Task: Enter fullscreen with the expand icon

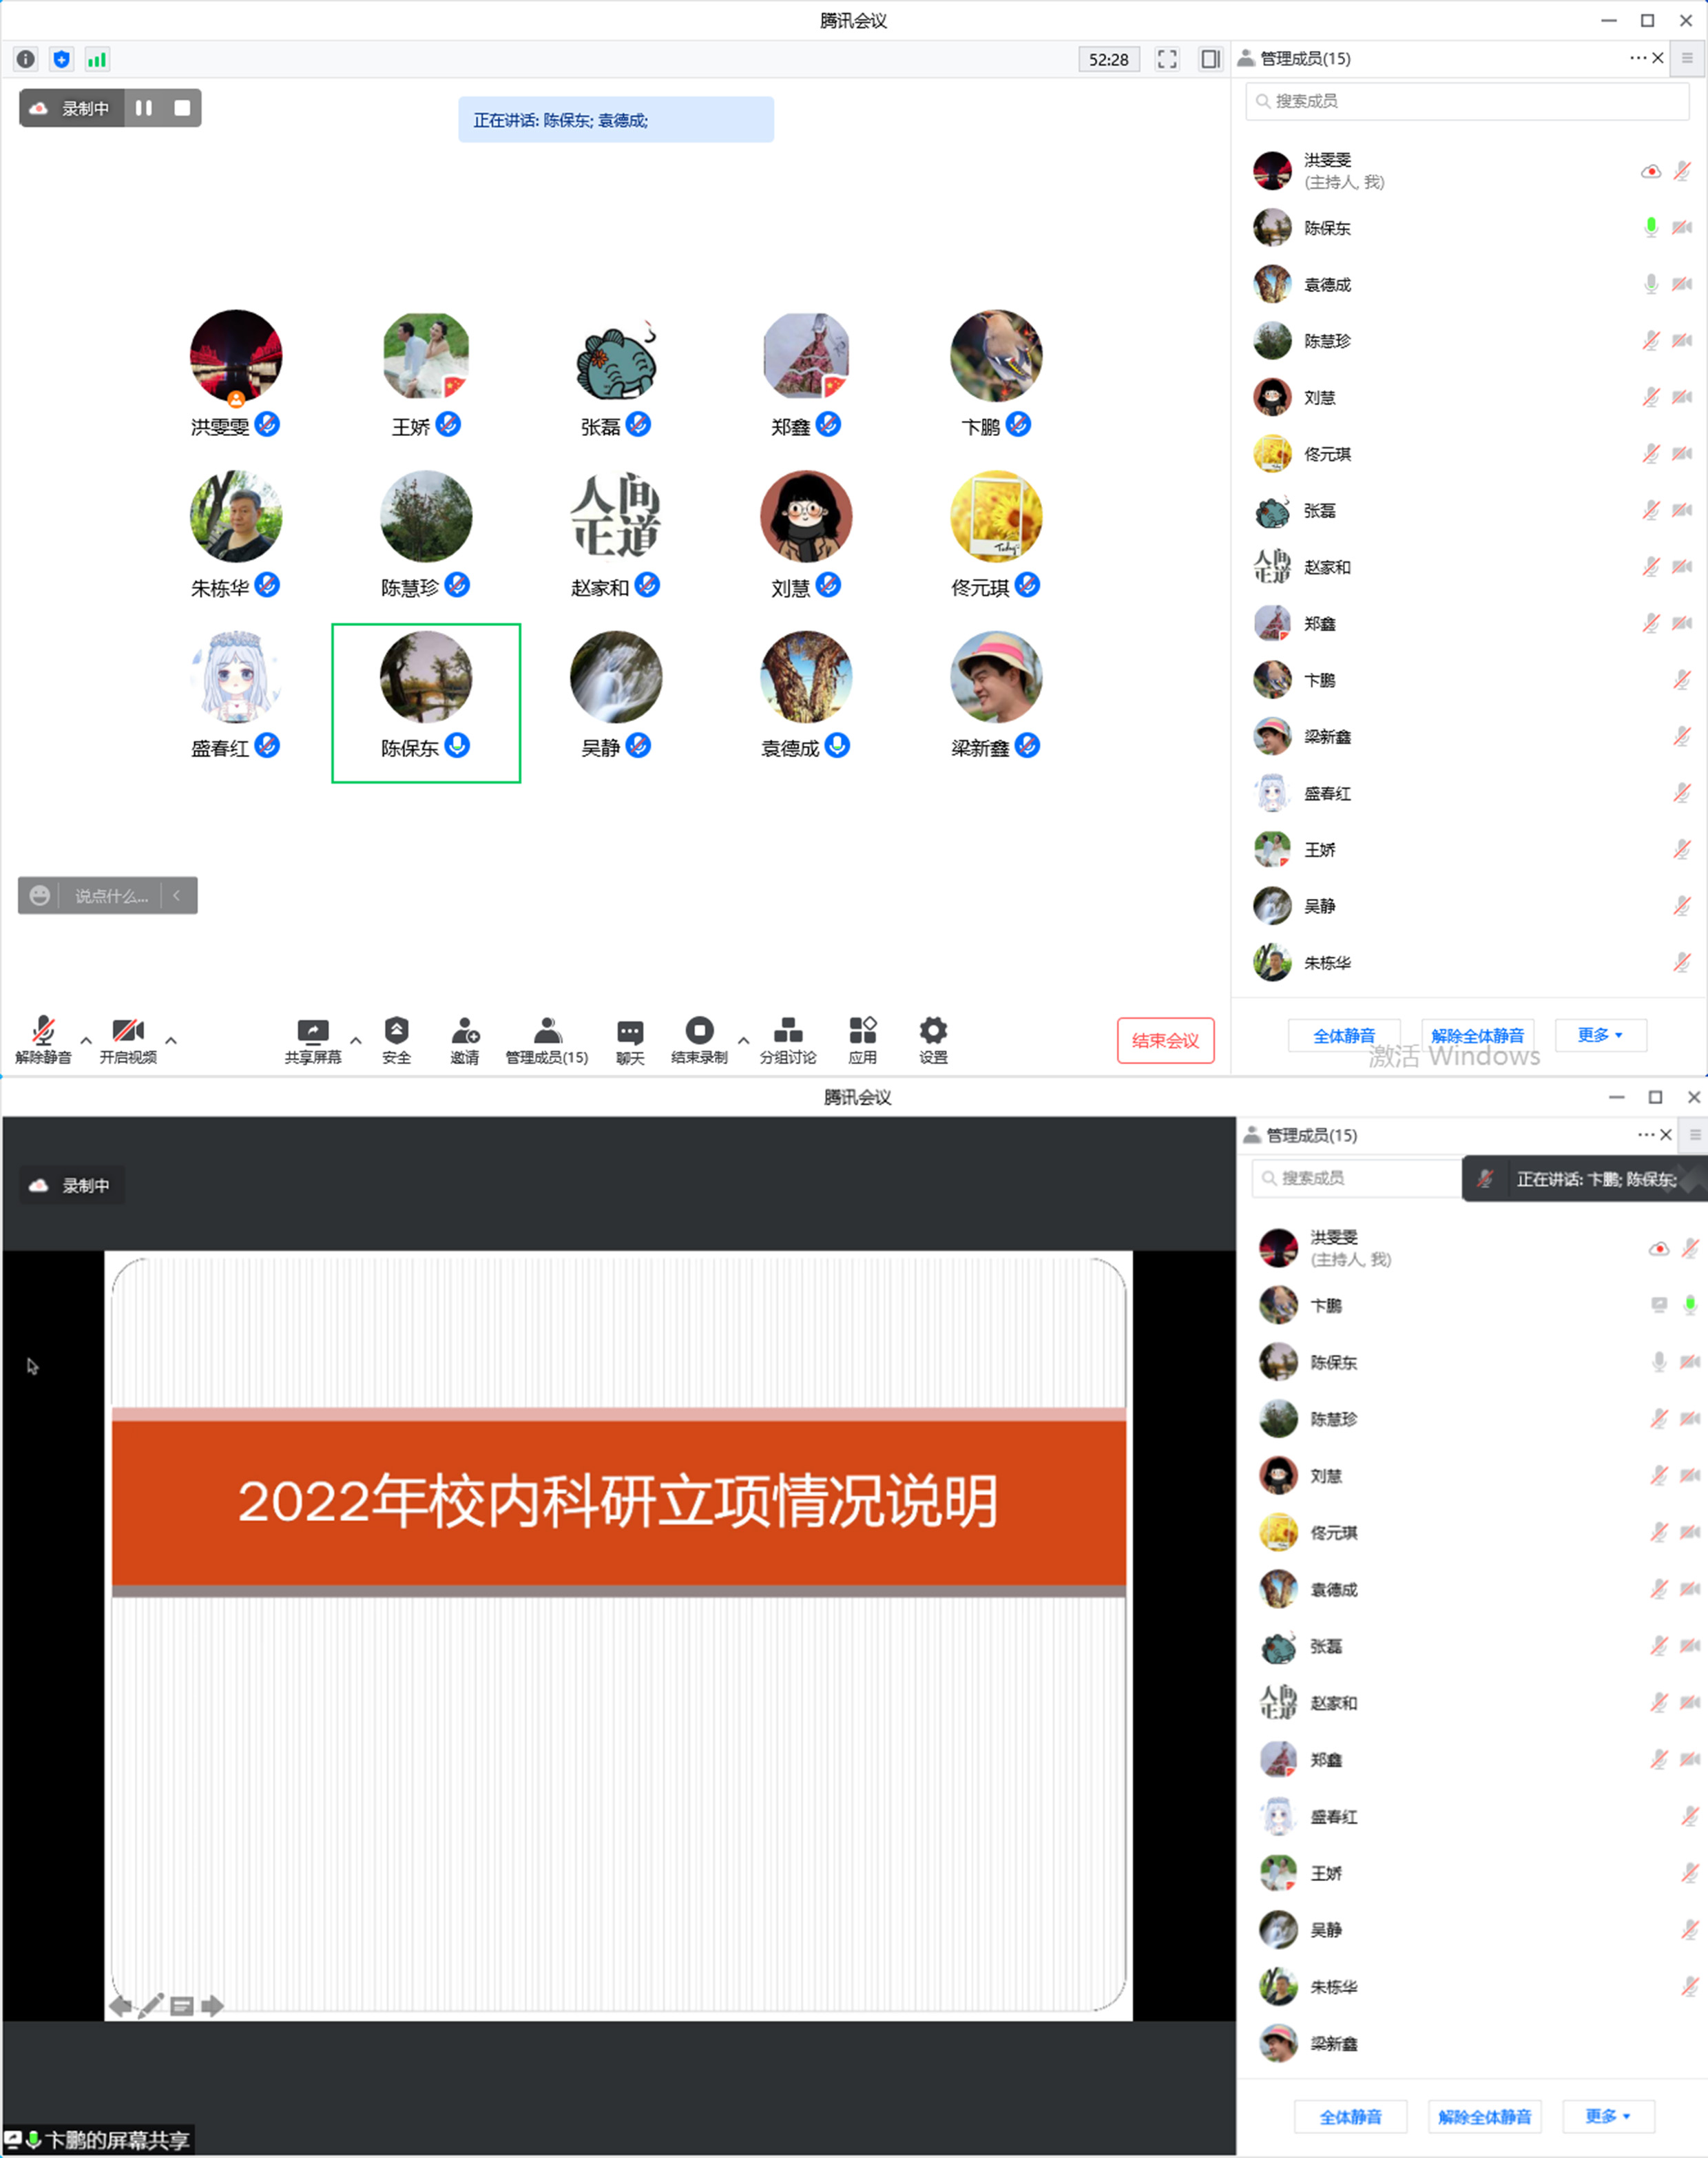Action: pos(1166,59)
